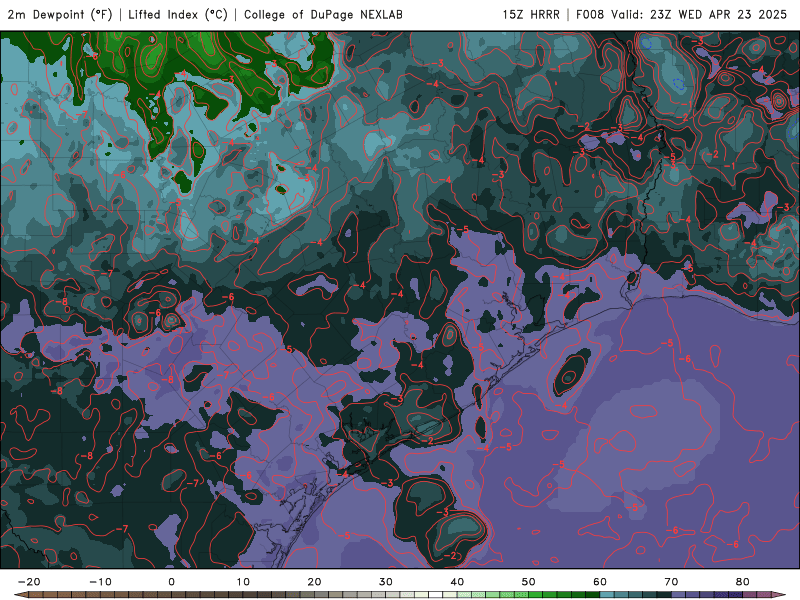Click the 20 label on the color scale
Screen dimensions: 800x600
314,582
